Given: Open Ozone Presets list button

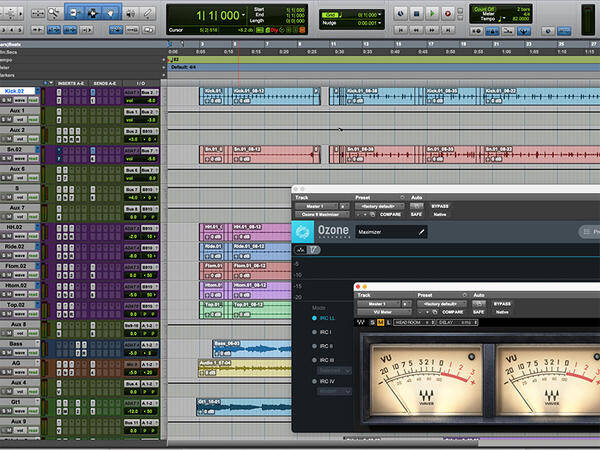Looking at the screenshot, I should coord(590,232).
